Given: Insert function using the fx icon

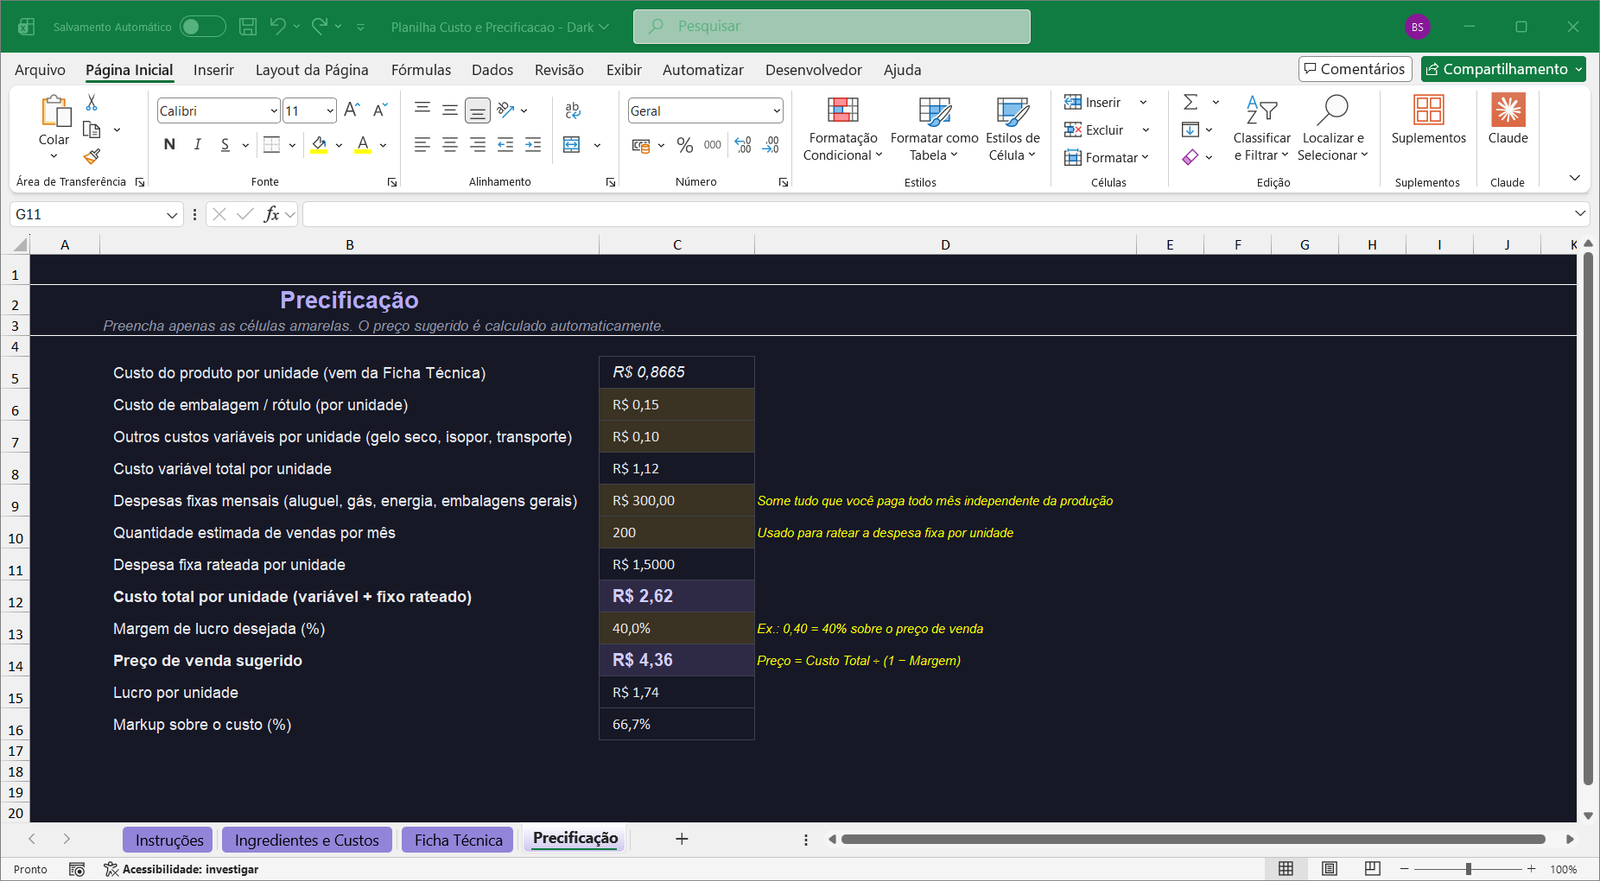Looking at the screenshot, I should click(x=271, y=214).
